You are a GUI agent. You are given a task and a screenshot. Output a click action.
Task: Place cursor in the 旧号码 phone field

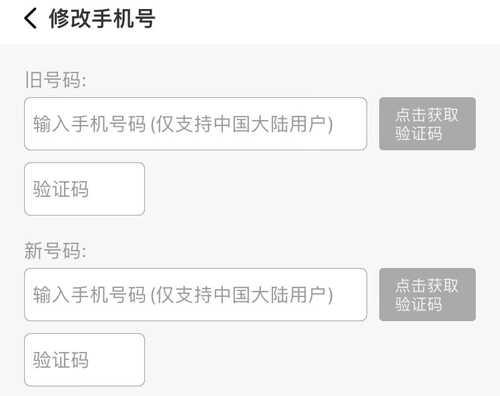196,124
